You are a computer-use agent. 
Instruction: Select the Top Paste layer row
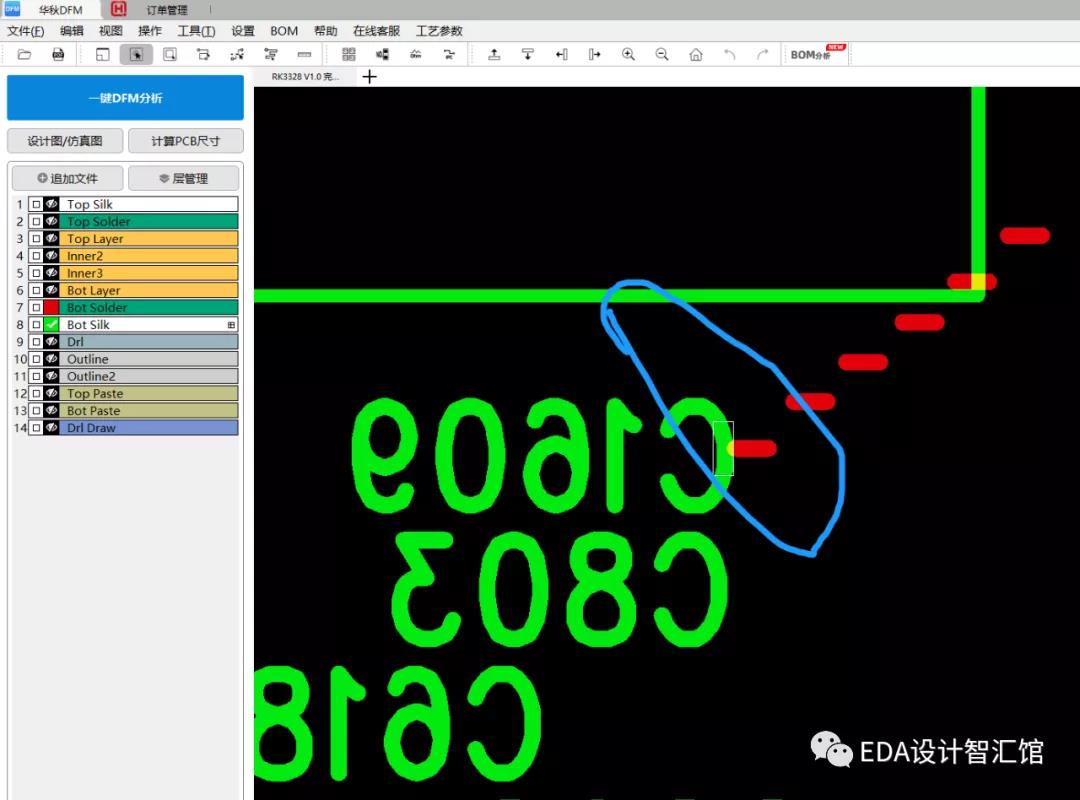tap(133, 393)
